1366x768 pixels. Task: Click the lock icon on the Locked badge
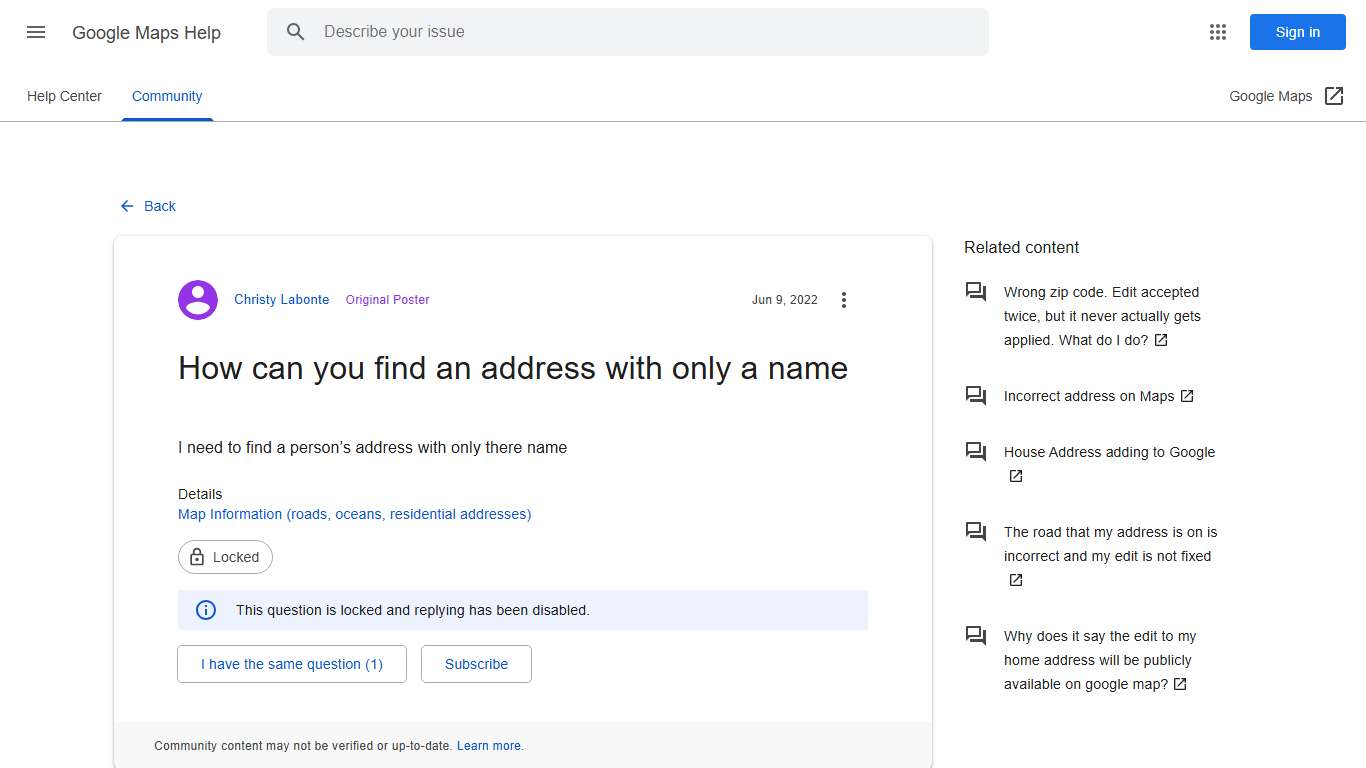click(x=196, y=557)
